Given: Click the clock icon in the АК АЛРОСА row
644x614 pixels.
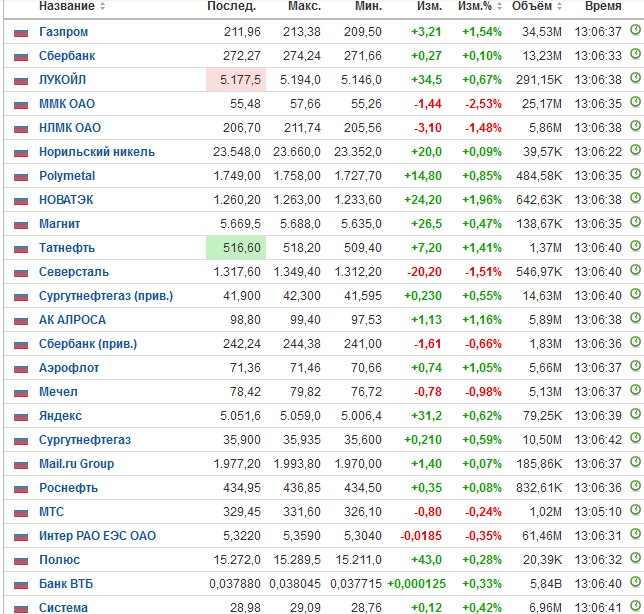Looking at the screenshot, I should (x=635, y=317).
